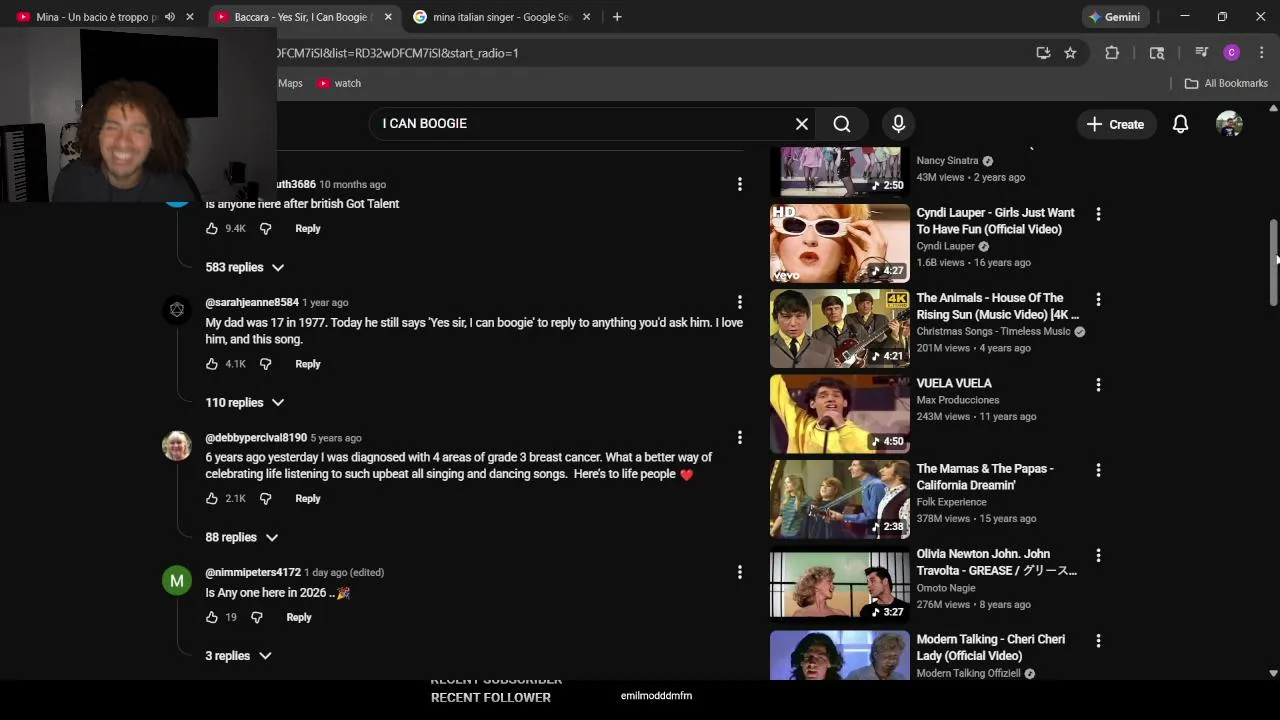Open the Maps bookmark

click(x=290, y=83)
